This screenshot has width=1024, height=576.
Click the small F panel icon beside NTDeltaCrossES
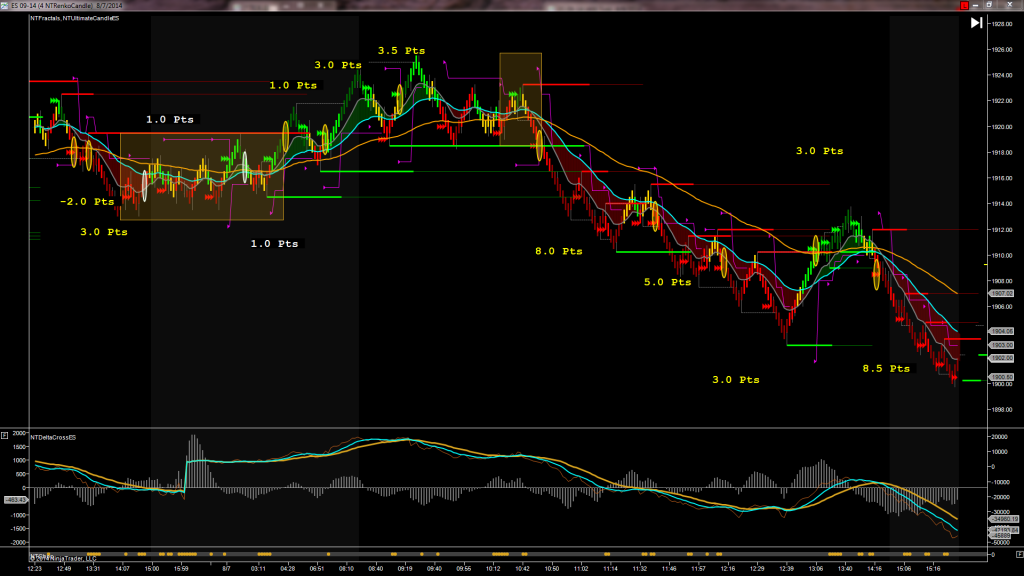click(x=5, y=436)
